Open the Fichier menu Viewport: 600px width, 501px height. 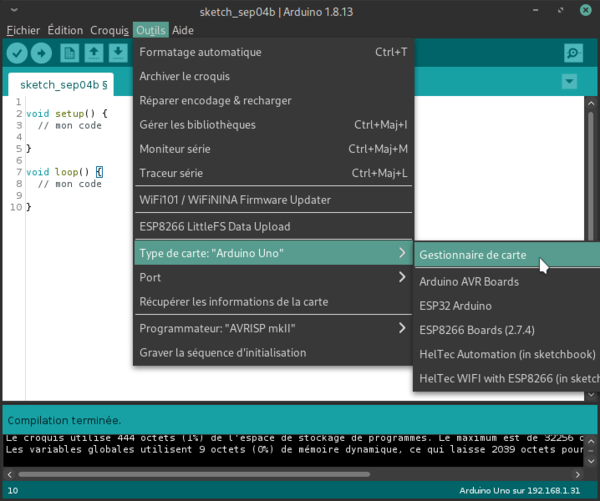tap(23, 30)
